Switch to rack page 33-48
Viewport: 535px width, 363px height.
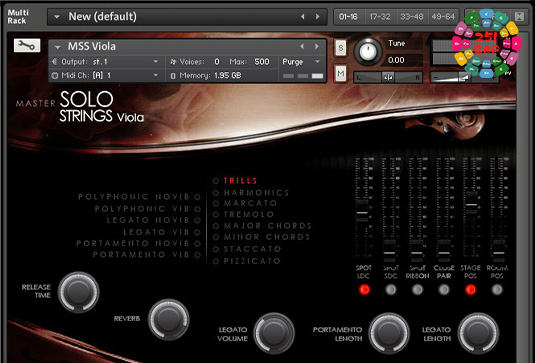[412, 17]
